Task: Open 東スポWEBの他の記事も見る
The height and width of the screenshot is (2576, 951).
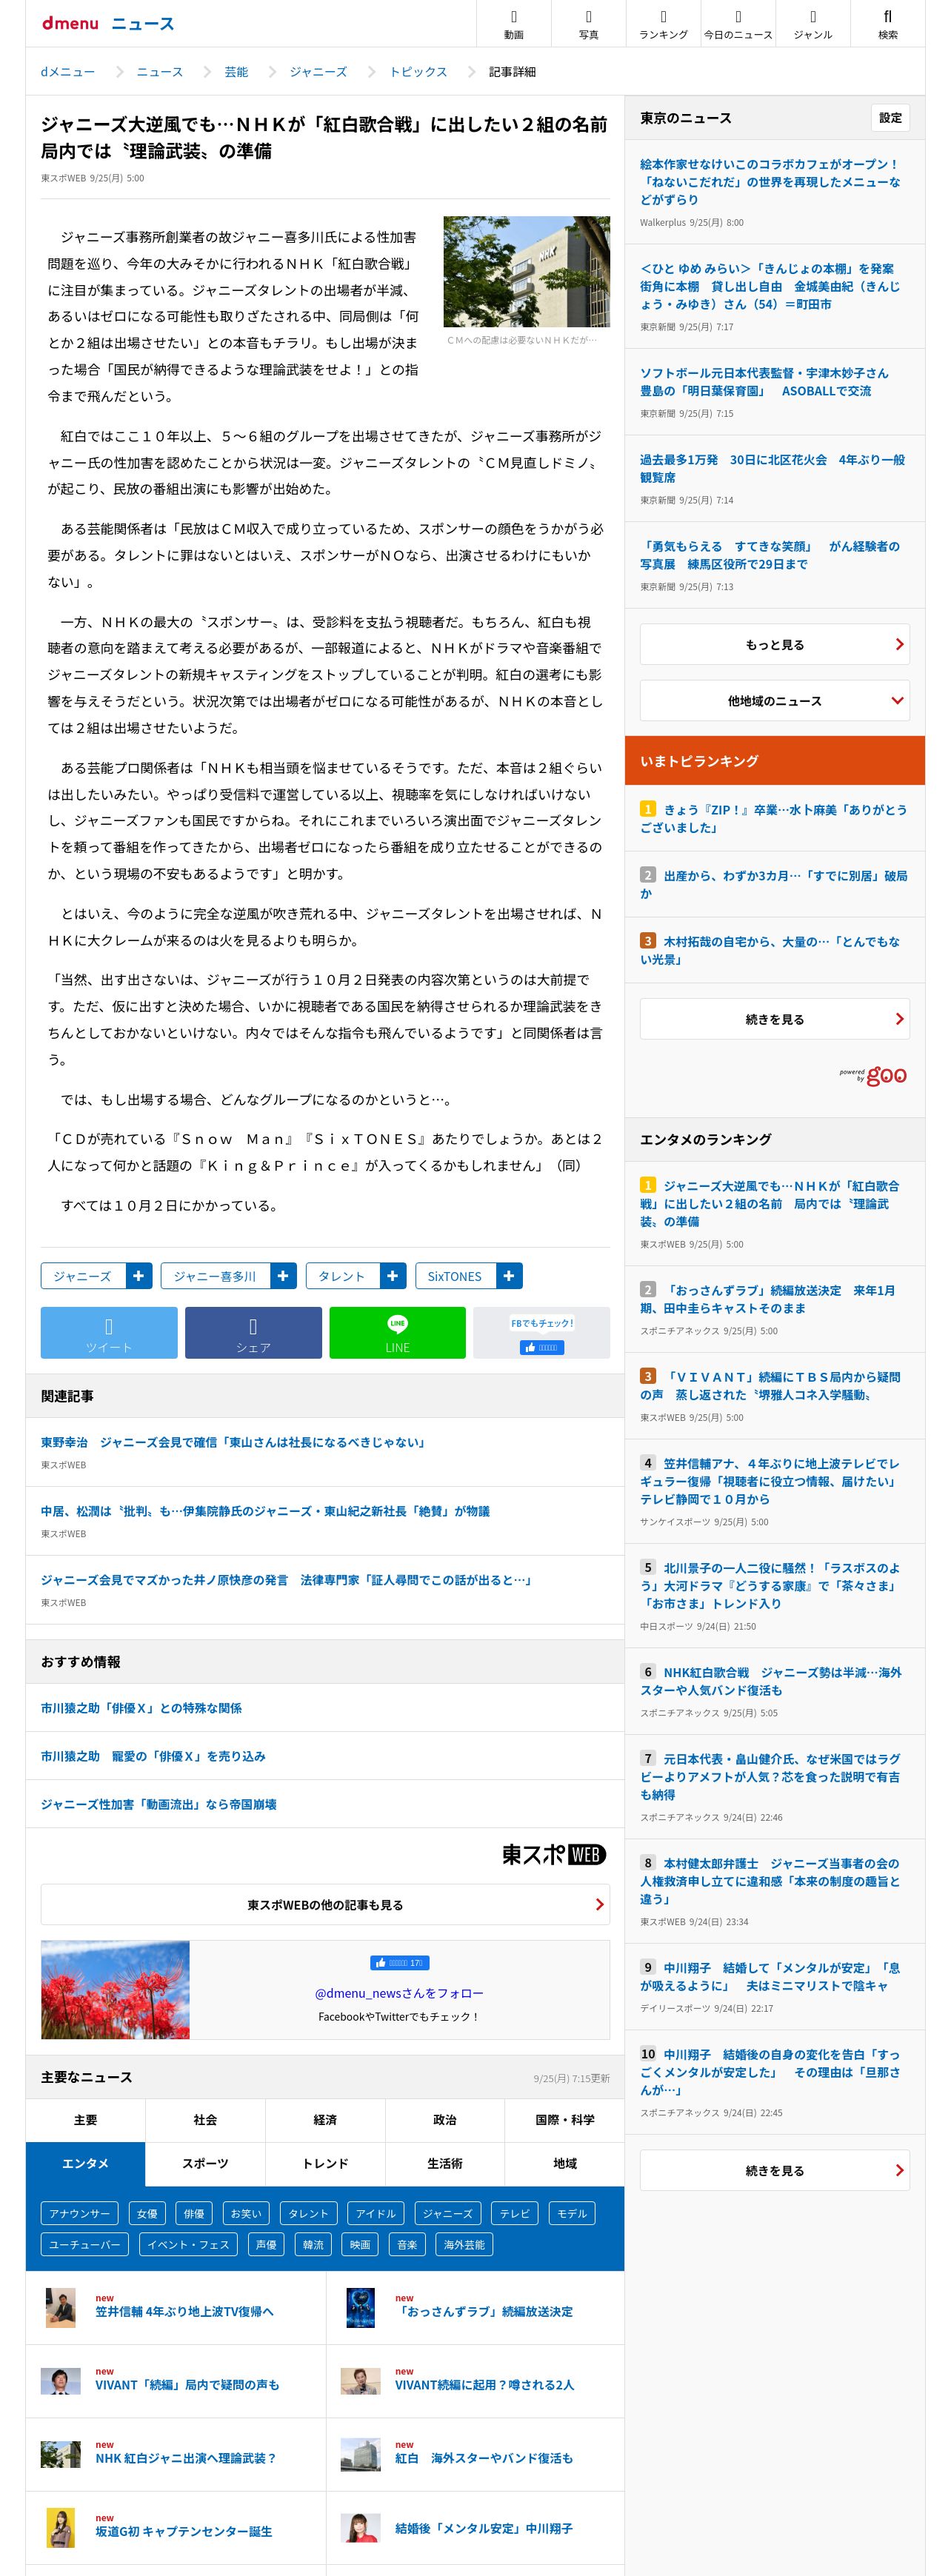Action: pos(325,1905)
